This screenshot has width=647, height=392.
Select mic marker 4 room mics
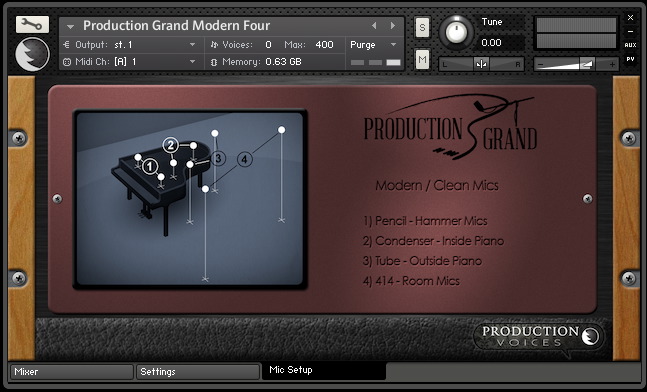point(244,159)
